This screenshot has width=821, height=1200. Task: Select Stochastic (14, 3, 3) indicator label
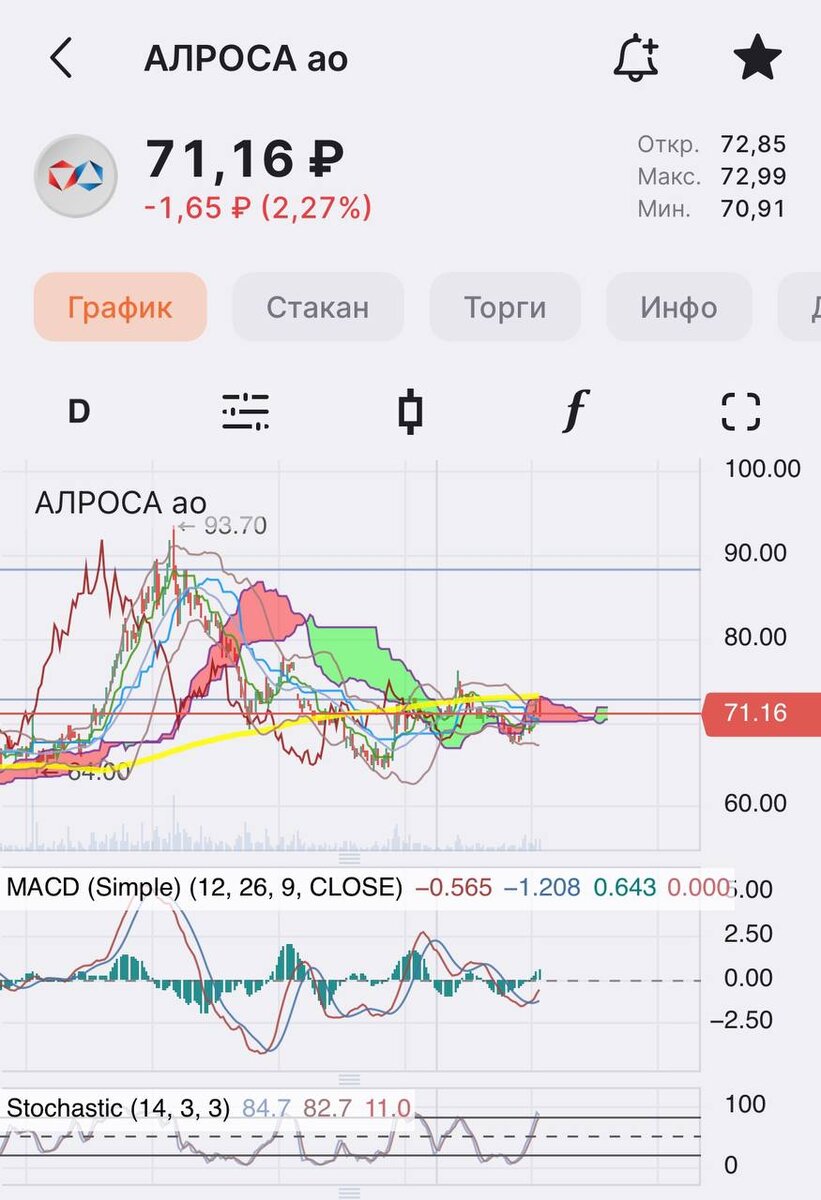click(118, 1108)
